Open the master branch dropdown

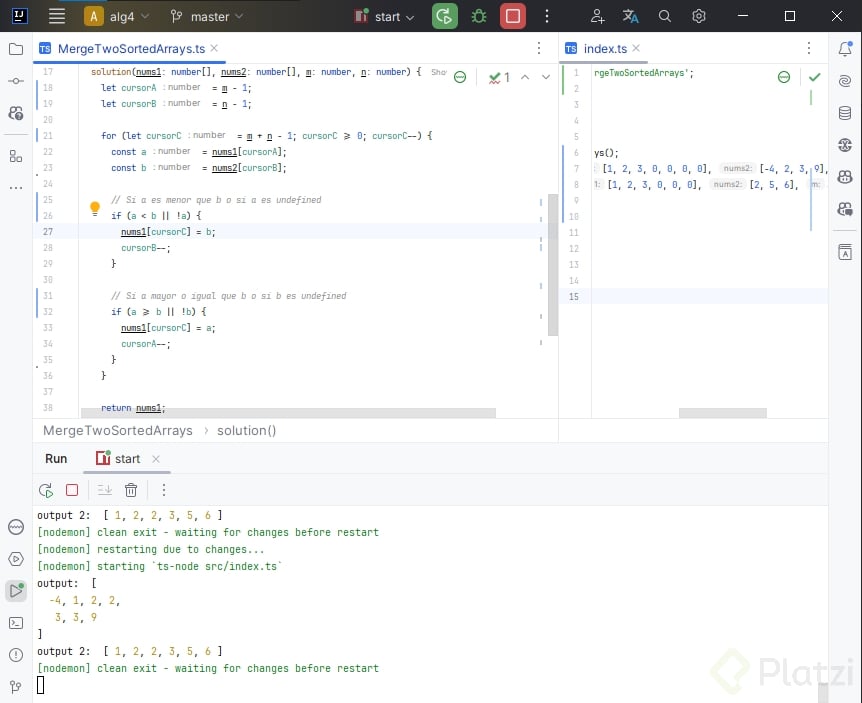coord(208,16)
